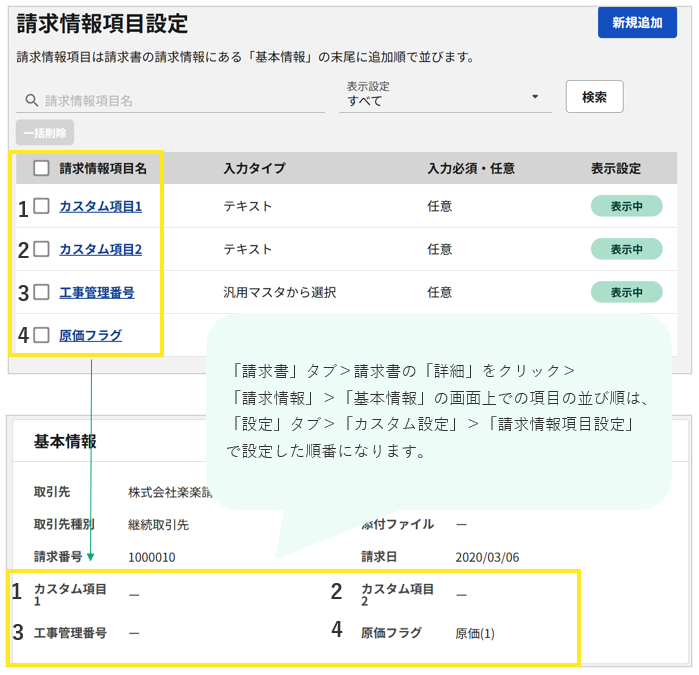The height and width of the screenshot is (675, 699).
Task: Click the 表示設定 column header
Action: pyautogui.click(x=616, y=168)
